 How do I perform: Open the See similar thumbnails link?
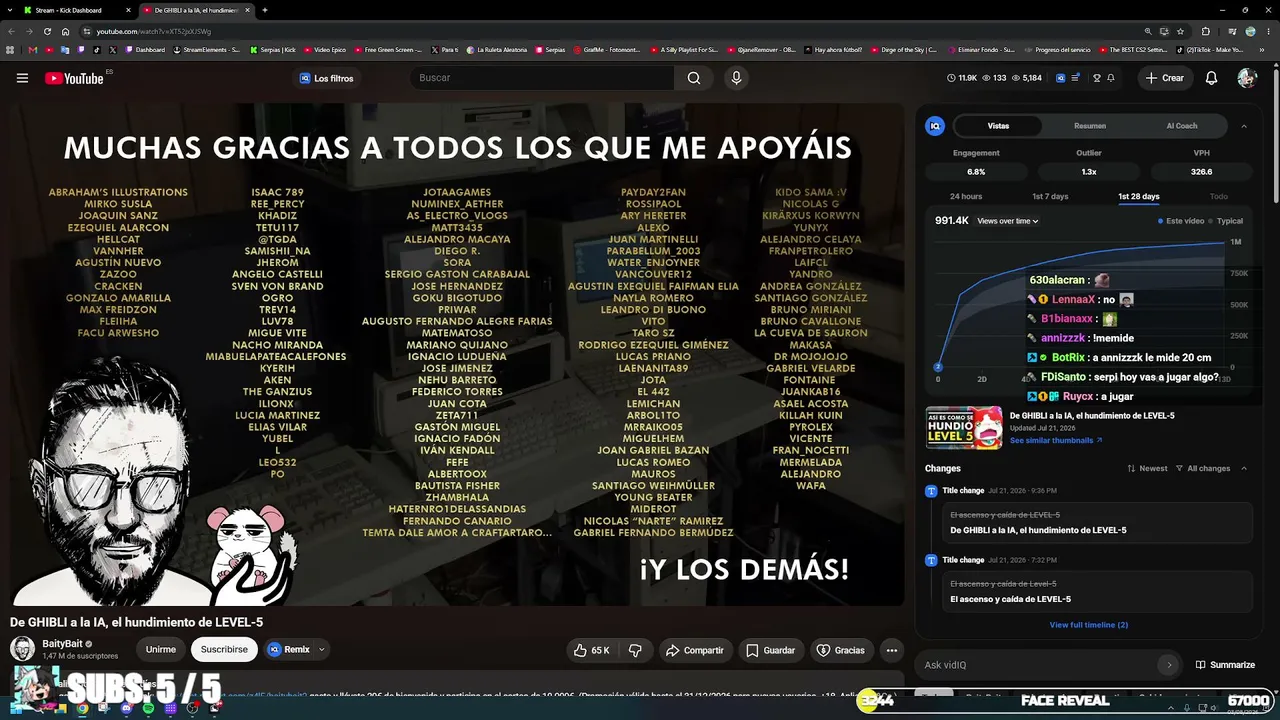[x=1056, y=440]
